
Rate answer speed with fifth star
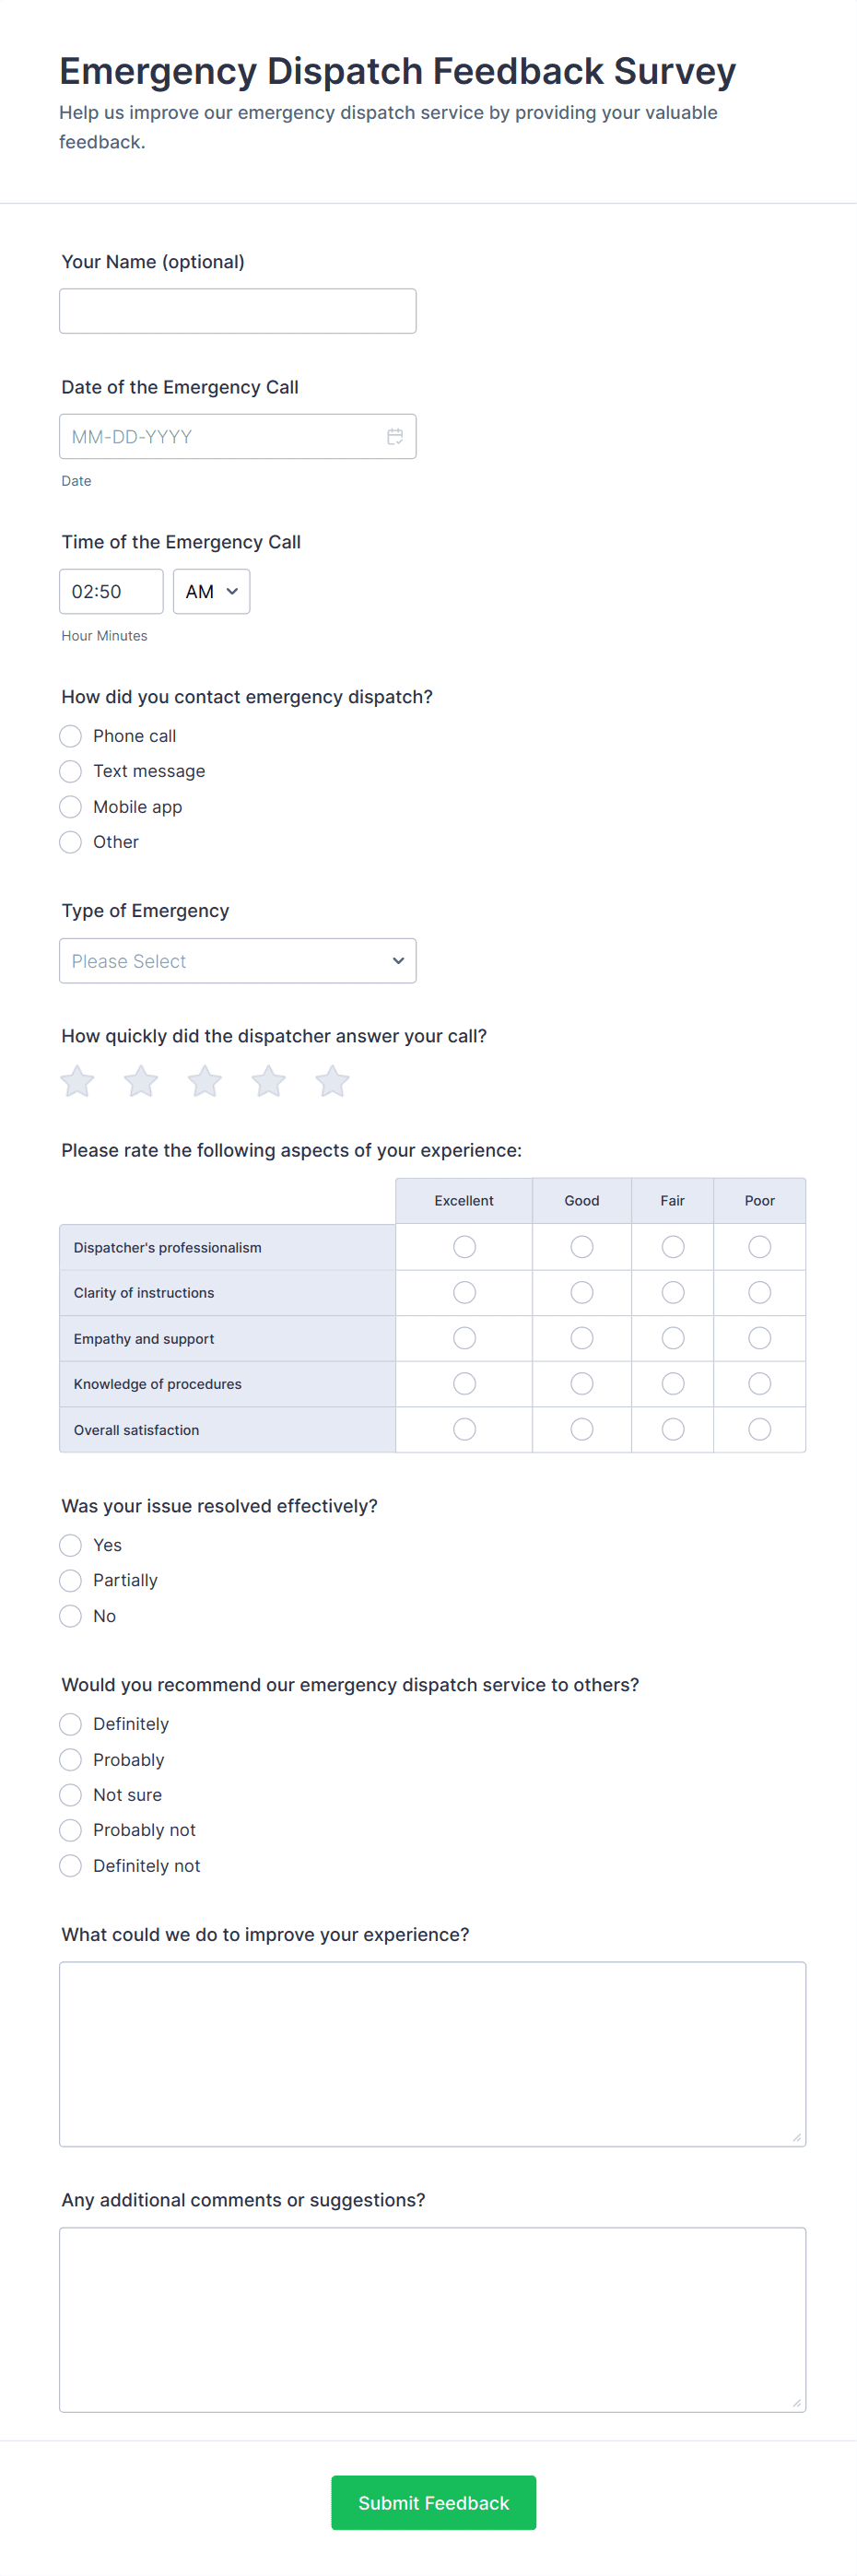click(332, 1081)
